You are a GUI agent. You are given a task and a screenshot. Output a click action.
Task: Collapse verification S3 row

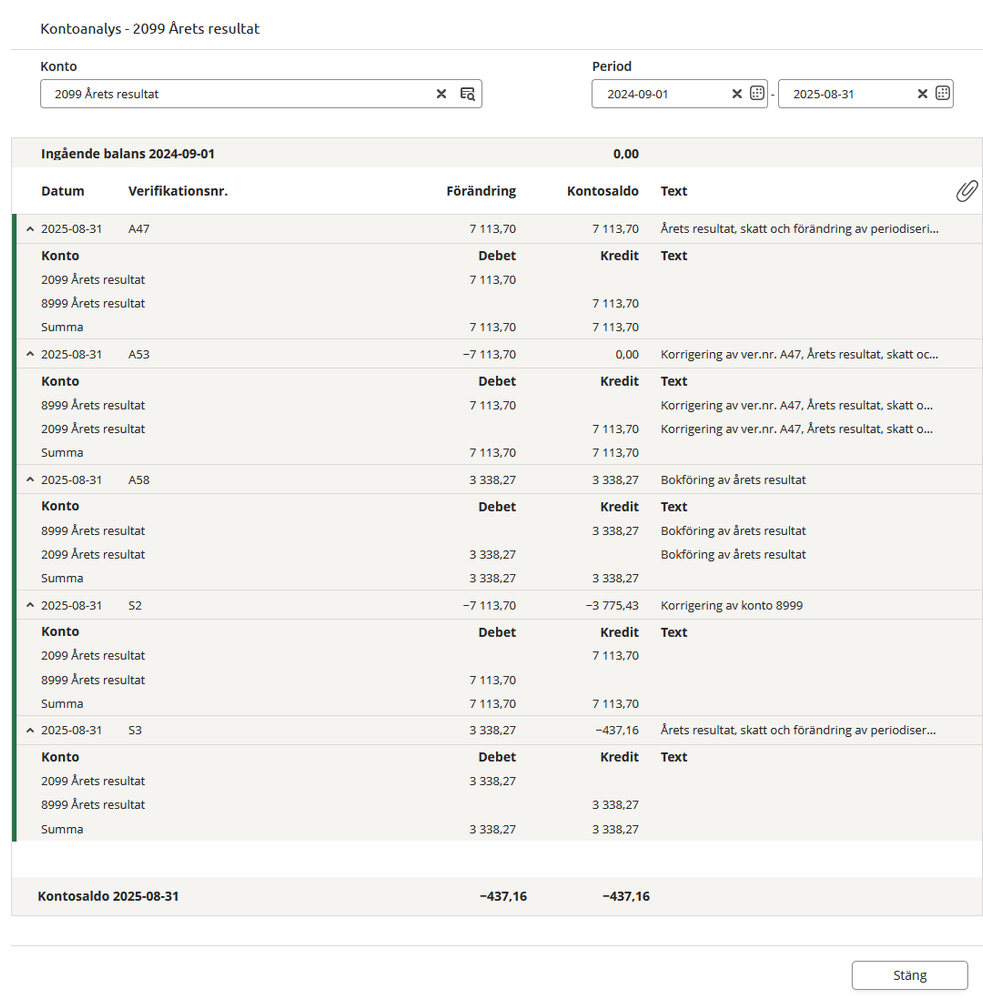tap(30, 731)
